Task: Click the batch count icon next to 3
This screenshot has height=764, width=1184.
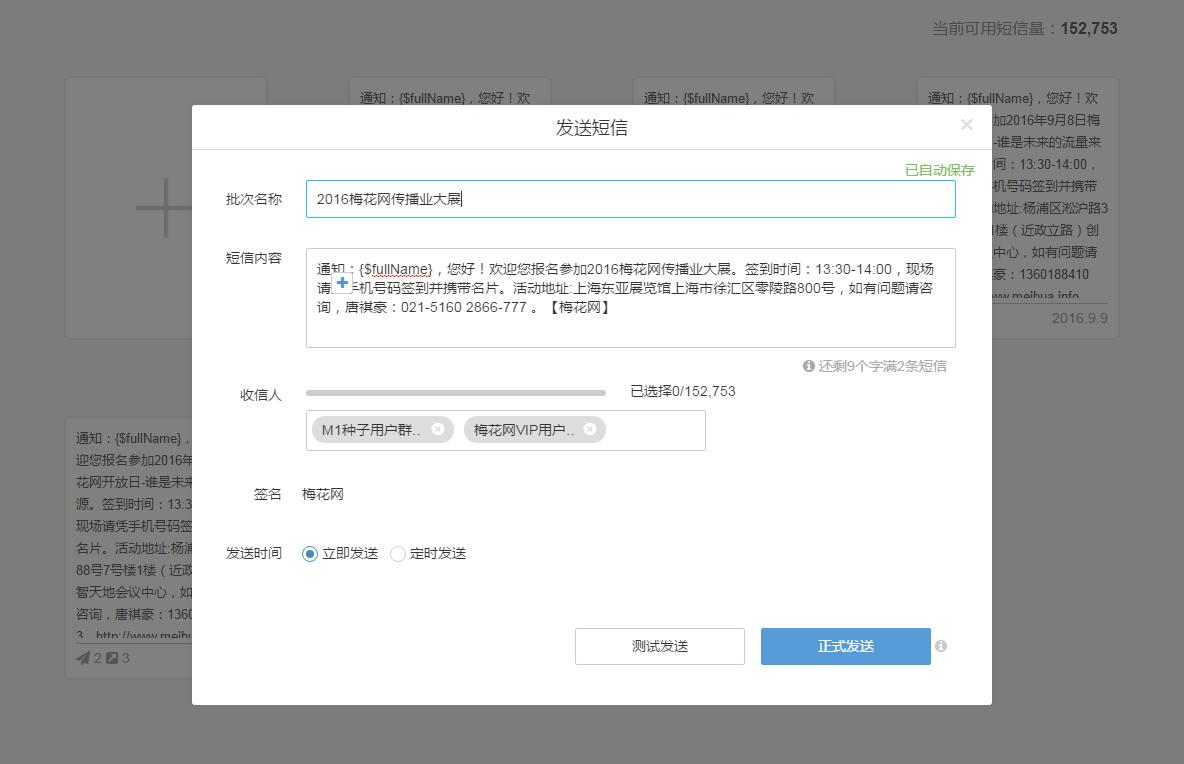Action: point(112,658)
